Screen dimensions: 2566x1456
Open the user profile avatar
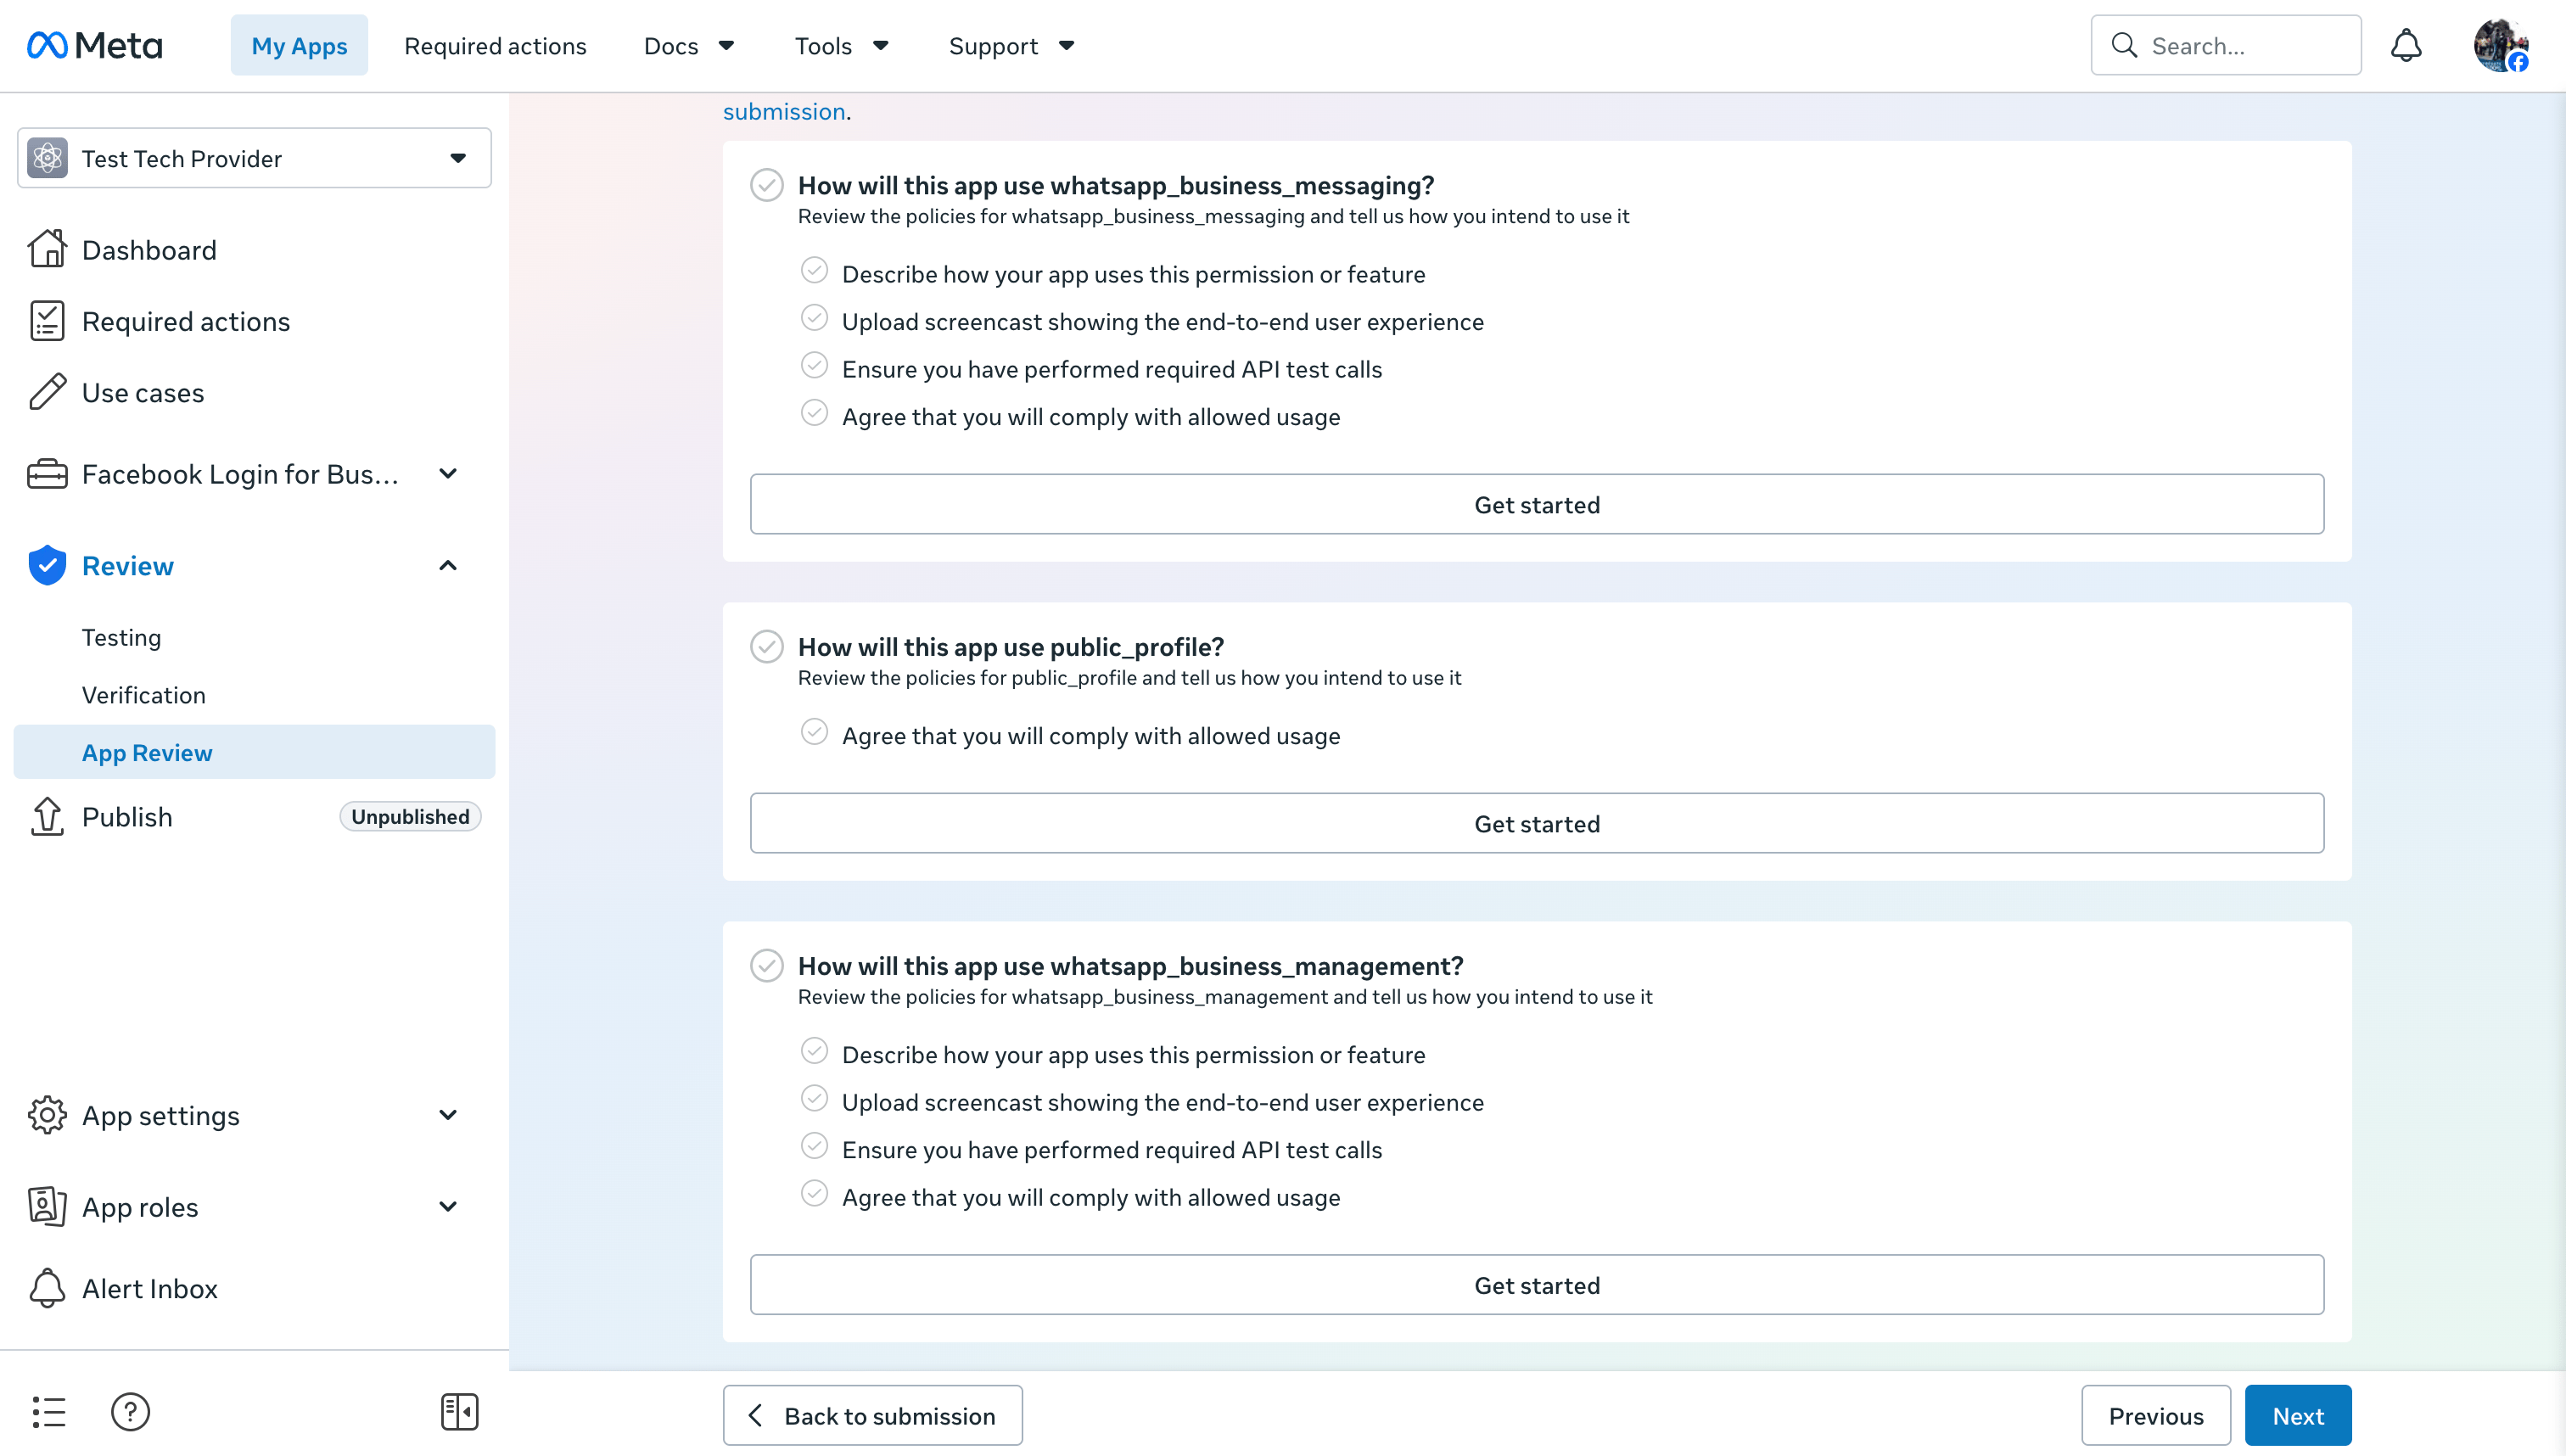click(2500, 46)
